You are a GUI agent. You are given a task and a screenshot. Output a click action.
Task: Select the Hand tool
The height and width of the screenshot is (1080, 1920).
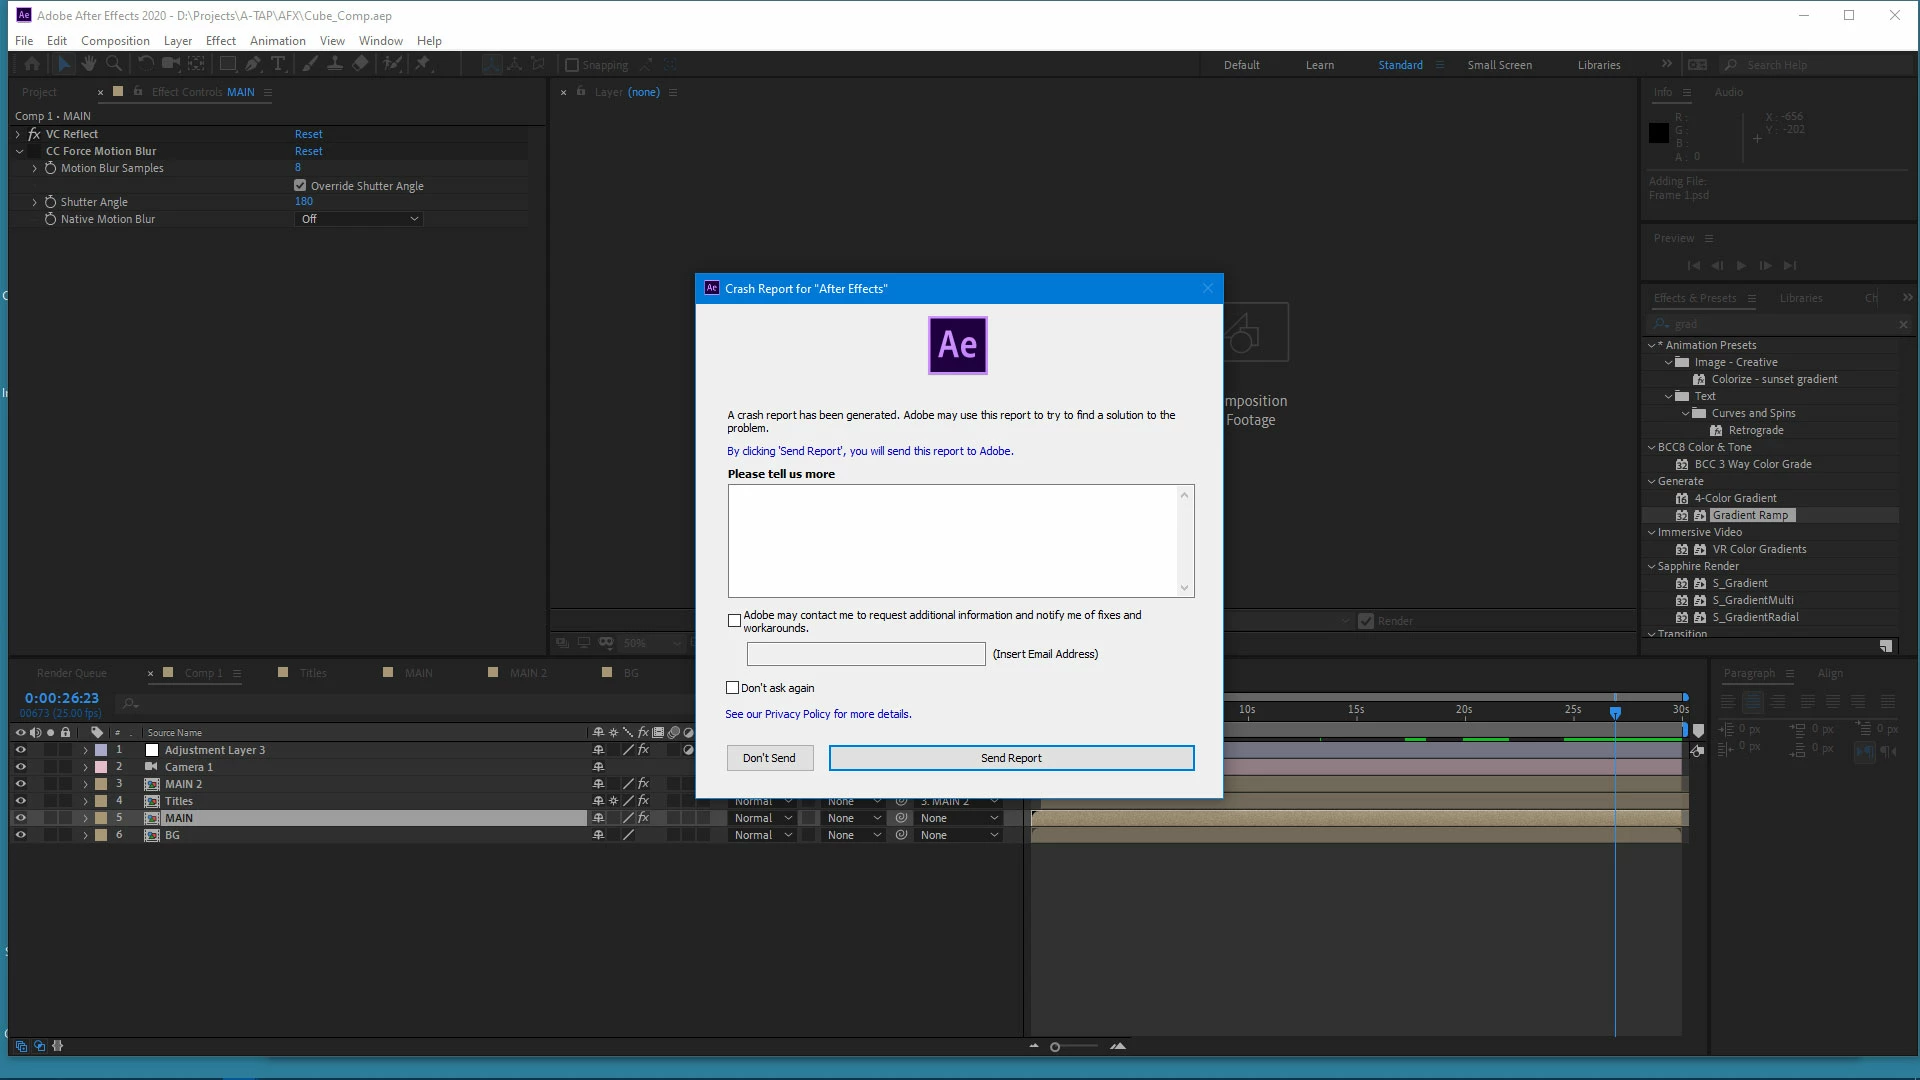tap(89, 64)
